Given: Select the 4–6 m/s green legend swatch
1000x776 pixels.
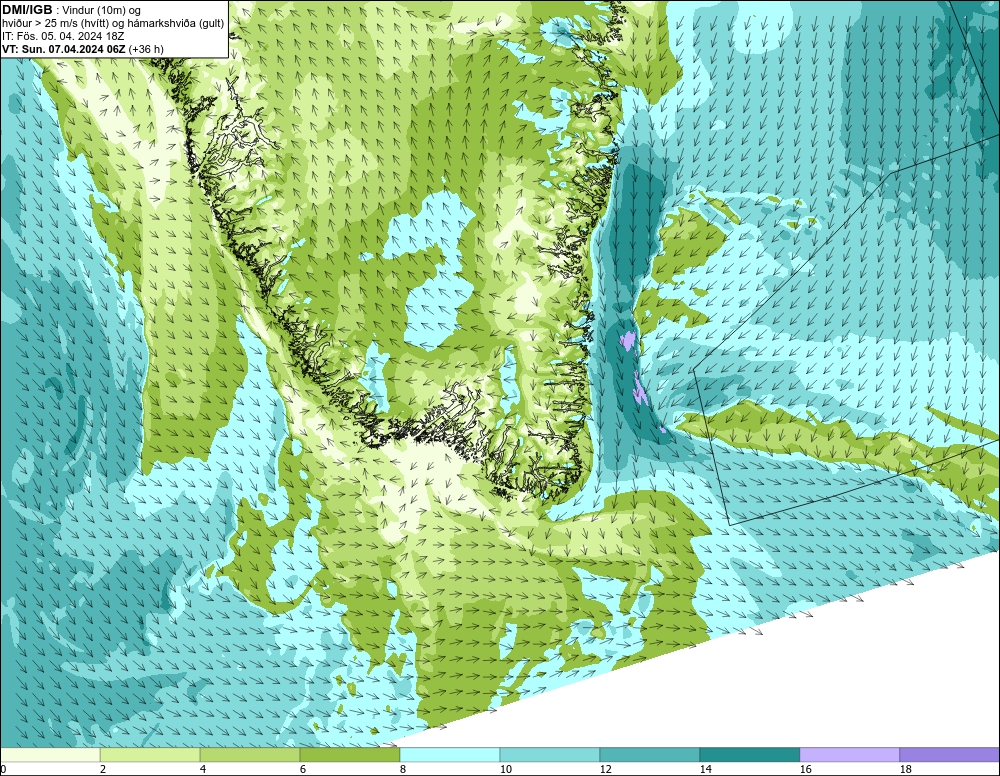Looking at the screenshot, I should (250, 755).
